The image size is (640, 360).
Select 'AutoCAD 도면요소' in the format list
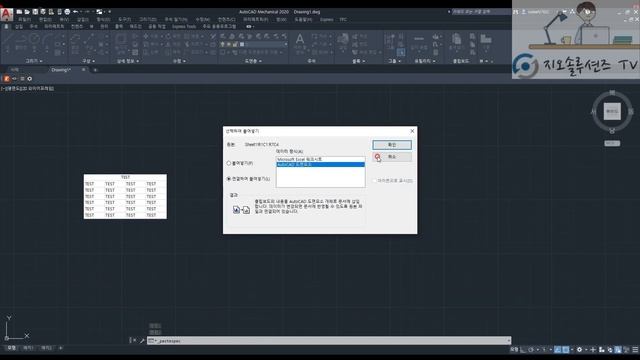pyautogui.click(x=320, y=164)
